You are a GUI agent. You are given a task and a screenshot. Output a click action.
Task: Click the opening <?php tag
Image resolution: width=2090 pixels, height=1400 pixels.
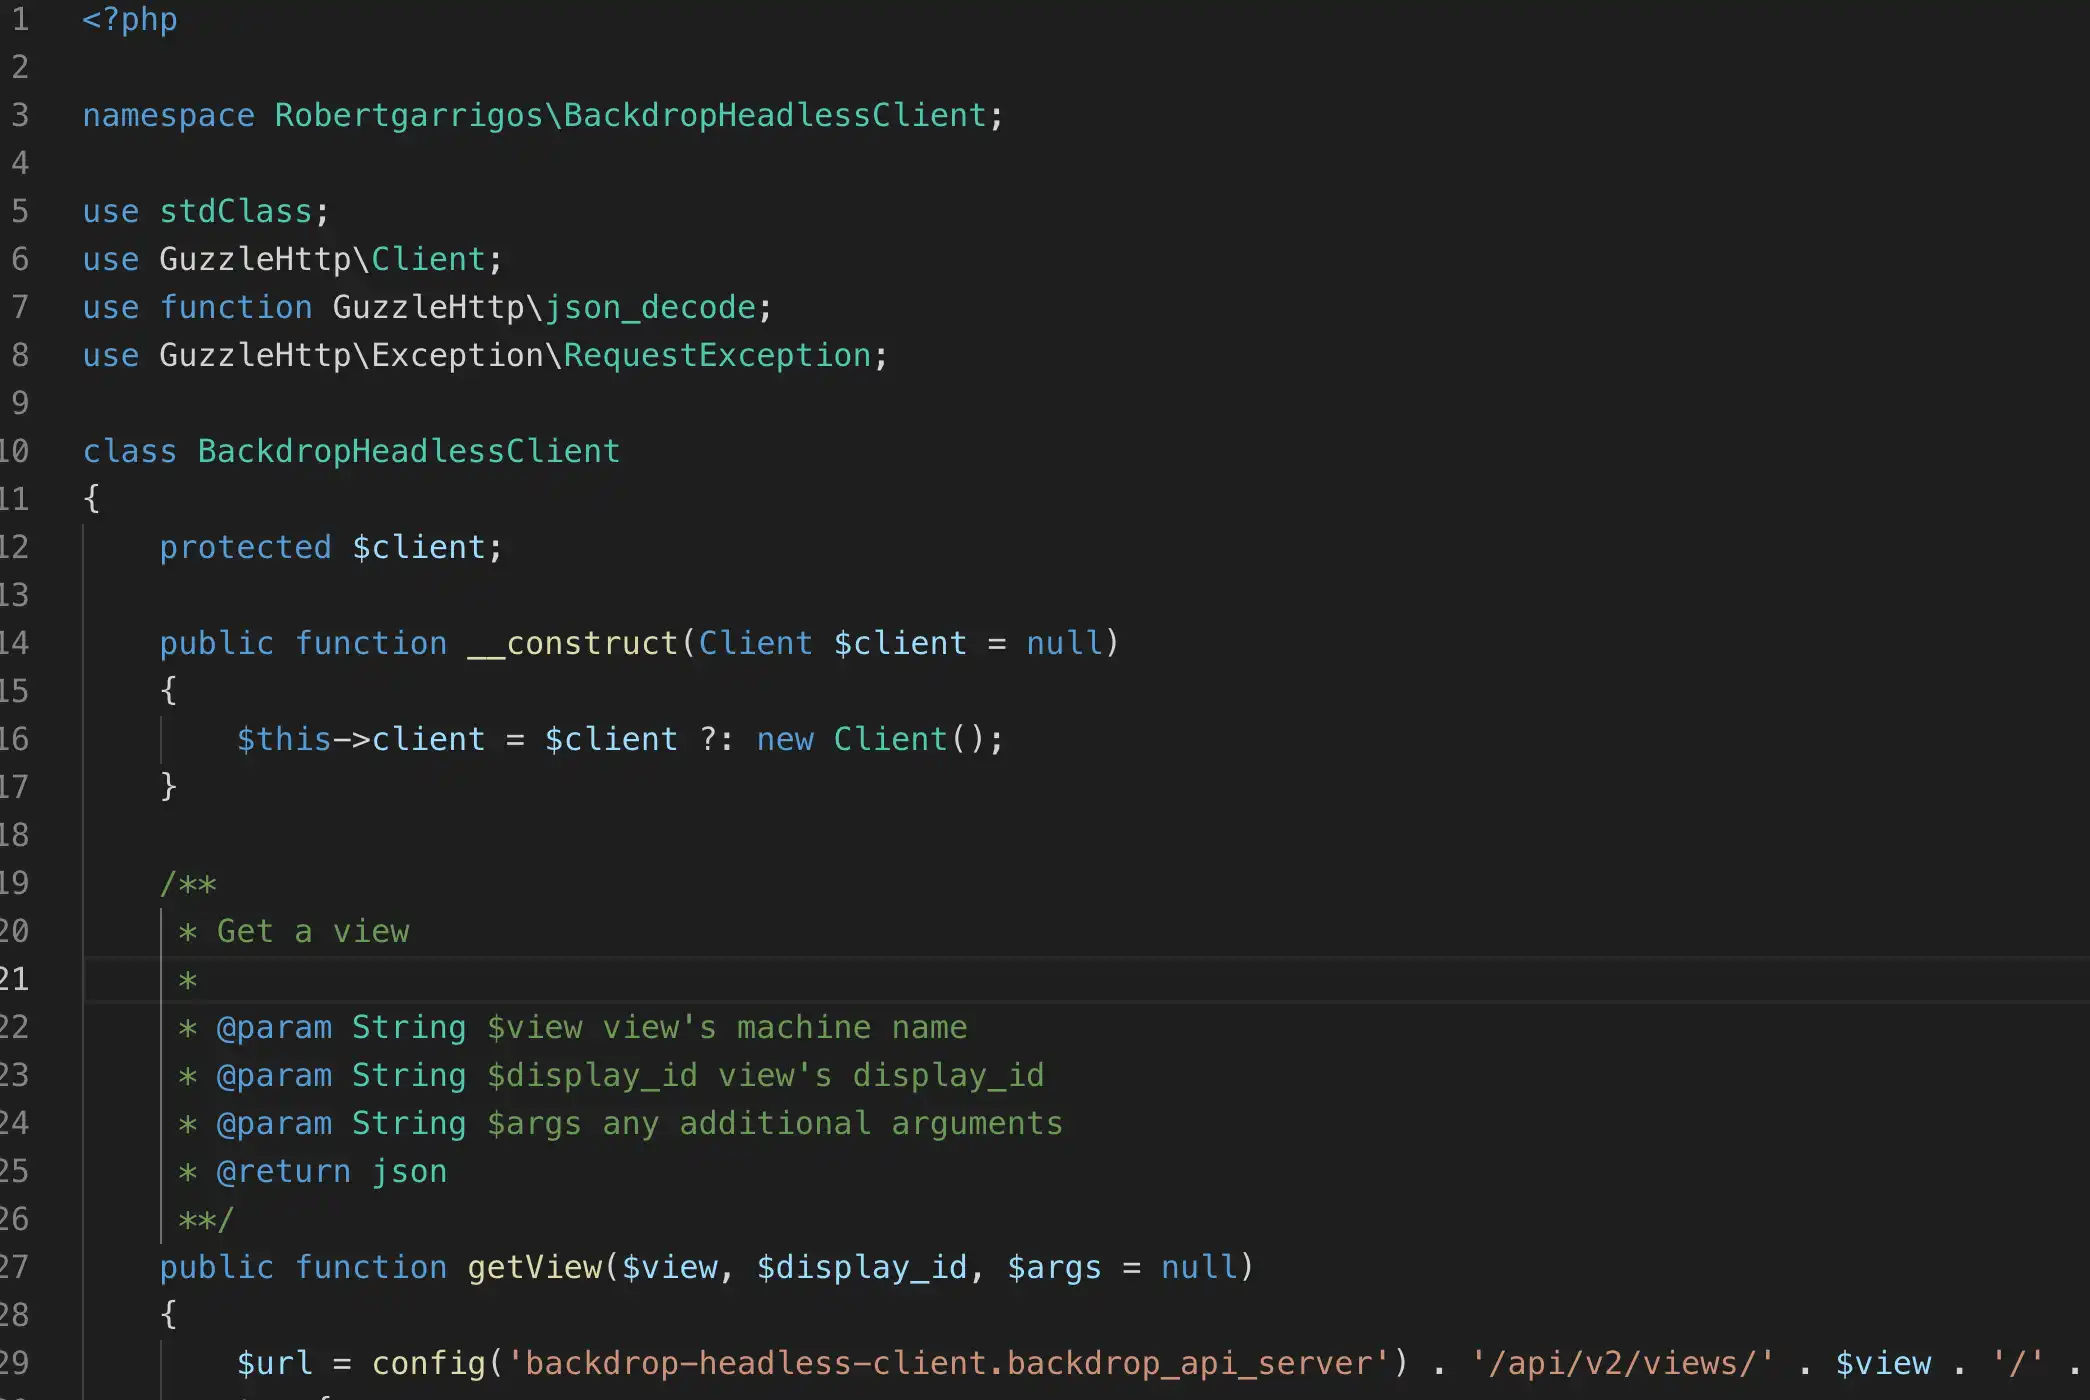tap(129, 19)
